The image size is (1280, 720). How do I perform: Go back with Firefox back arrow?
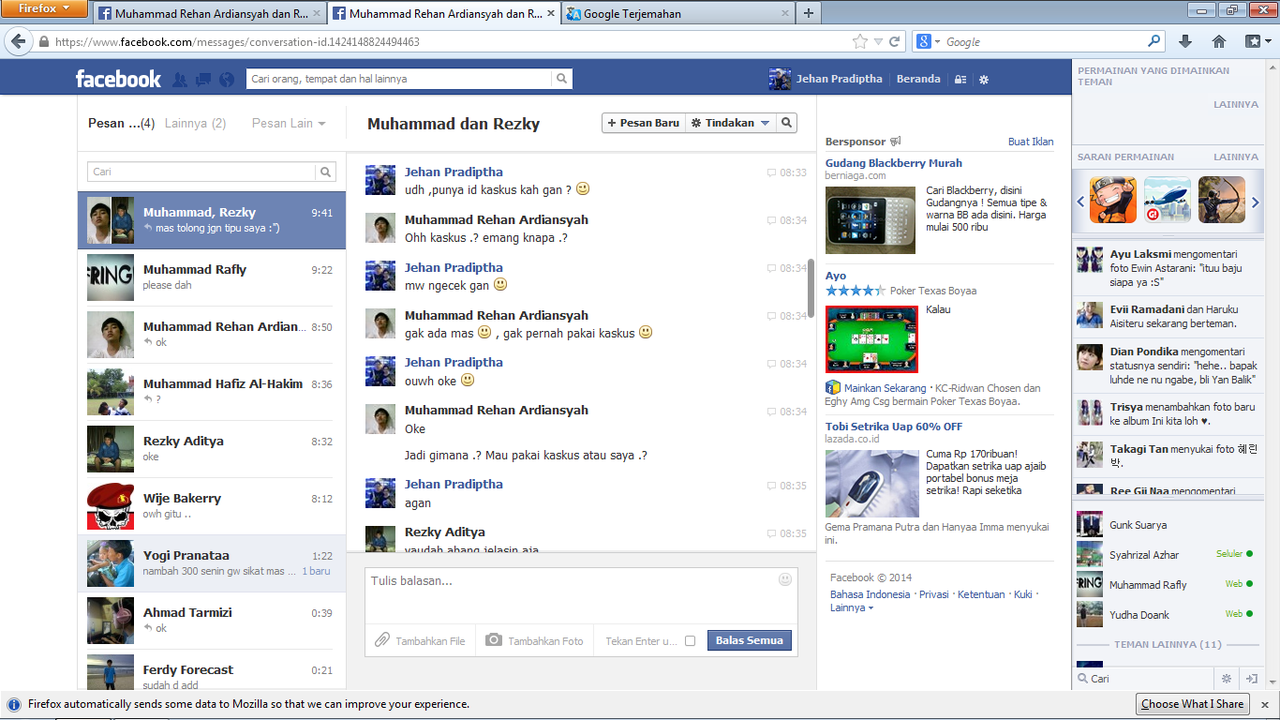tap(18, 42)
